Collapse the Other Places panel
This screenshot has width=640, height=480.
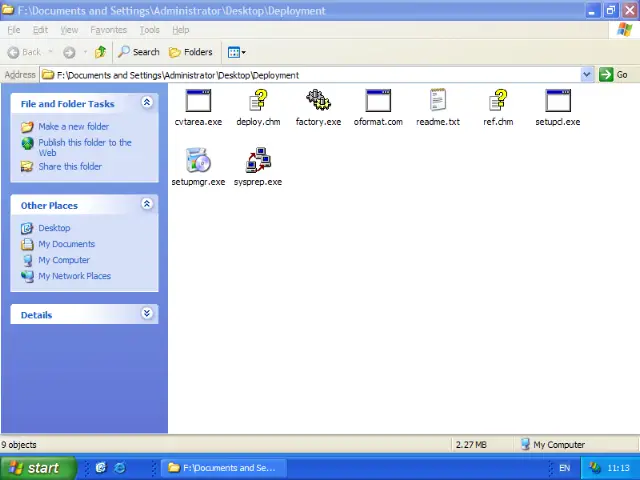(x=147, y=204)
